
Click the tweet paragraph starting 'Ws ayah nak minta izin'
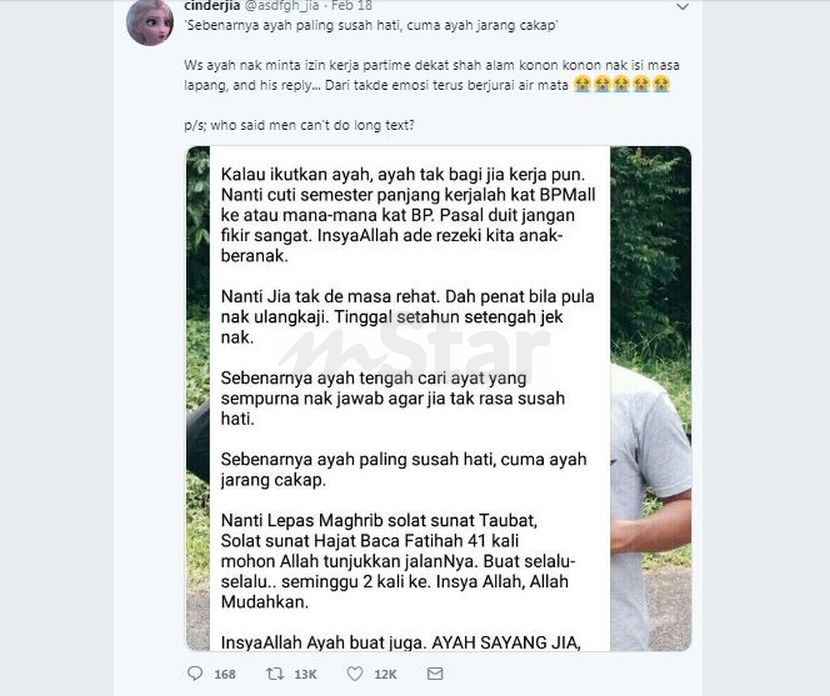[x=432, y=75]
